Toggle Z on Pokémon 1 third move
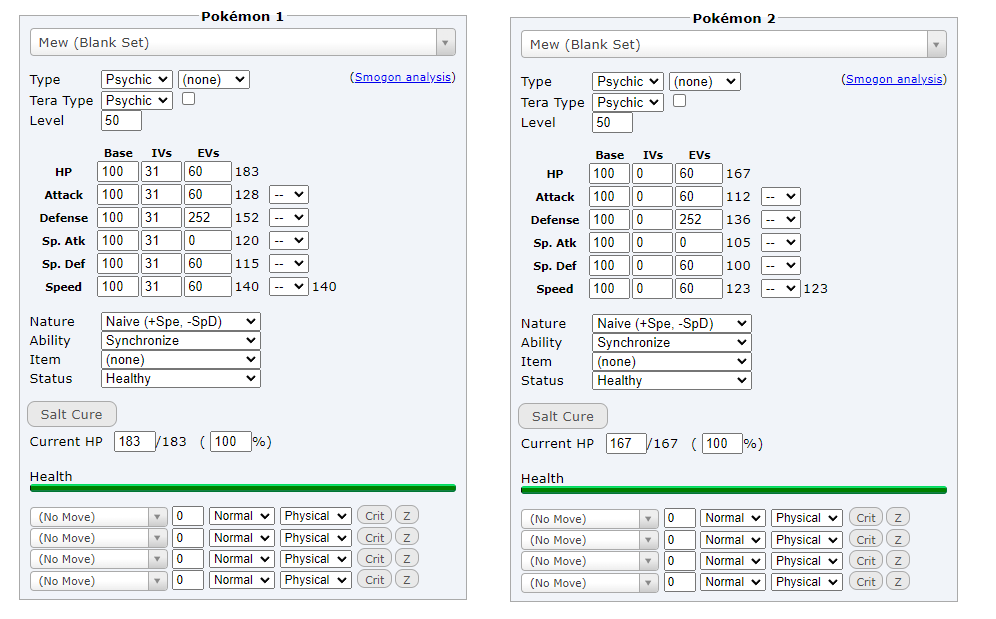 (x=407, y=558)
